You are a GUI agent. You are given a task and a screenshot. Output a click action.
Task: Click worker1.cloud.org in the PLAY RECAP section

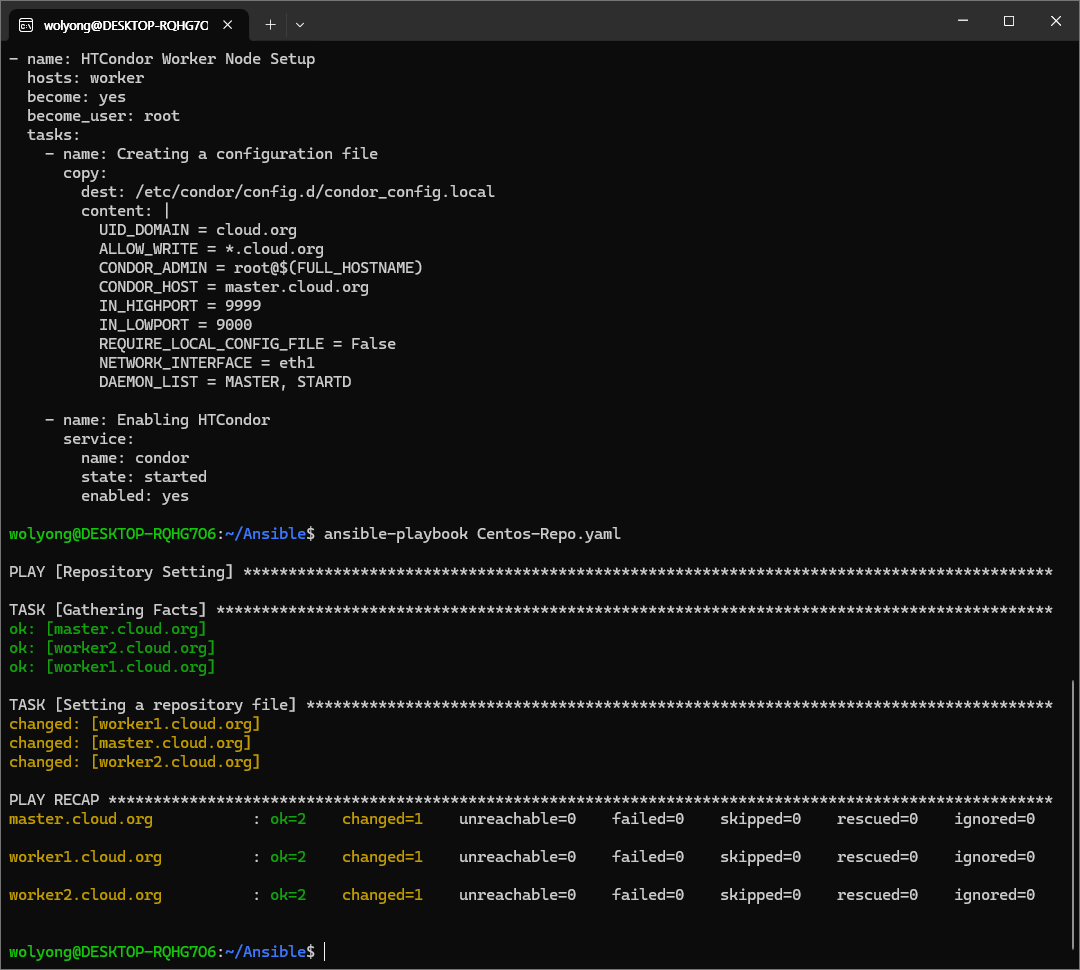coord(85,857)
